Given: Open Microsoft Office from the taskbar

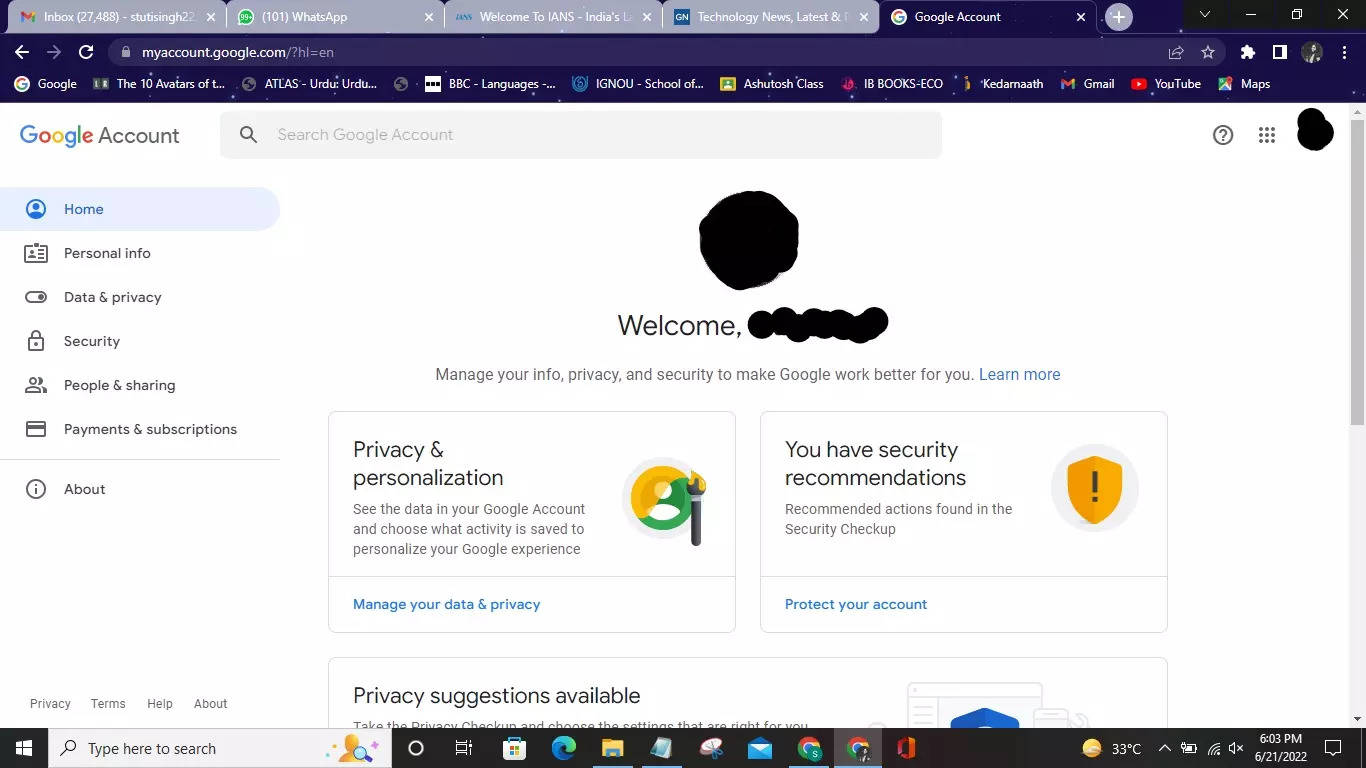Looking at the screenshot, I should point(906,748).
